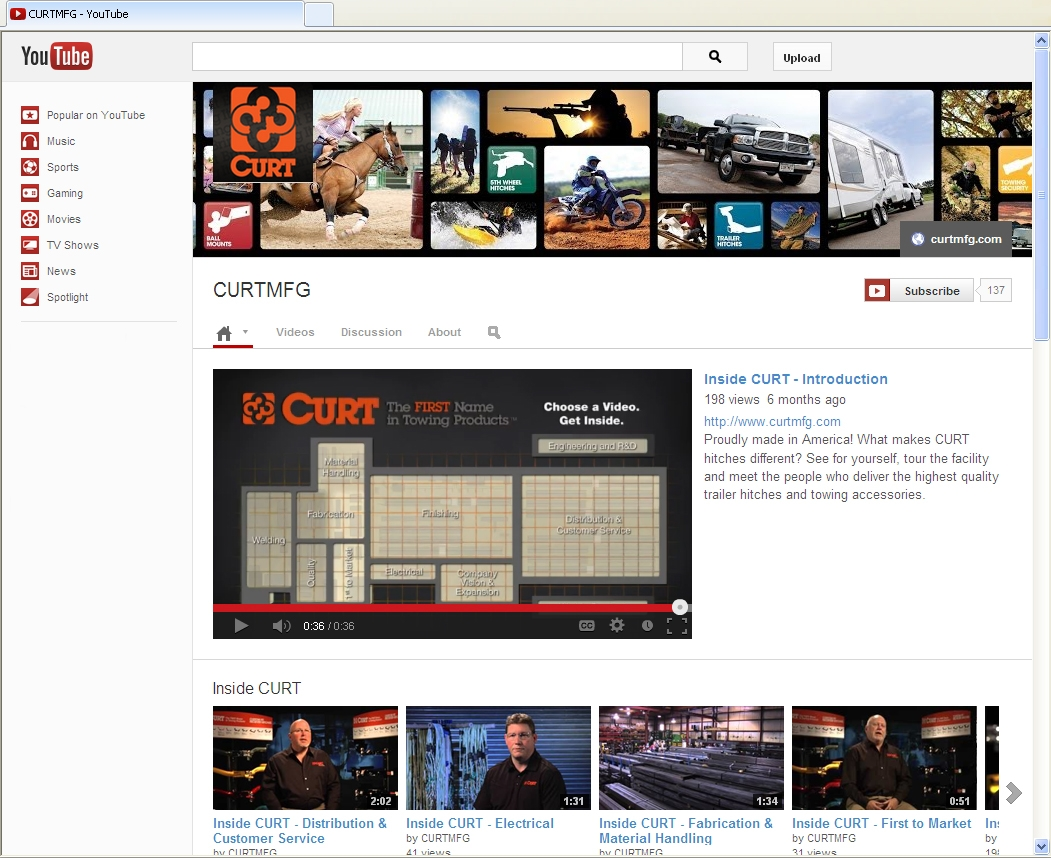1051x858 pixels.
Task: Open the player settings gear menu
Action: tap(617, 624)
